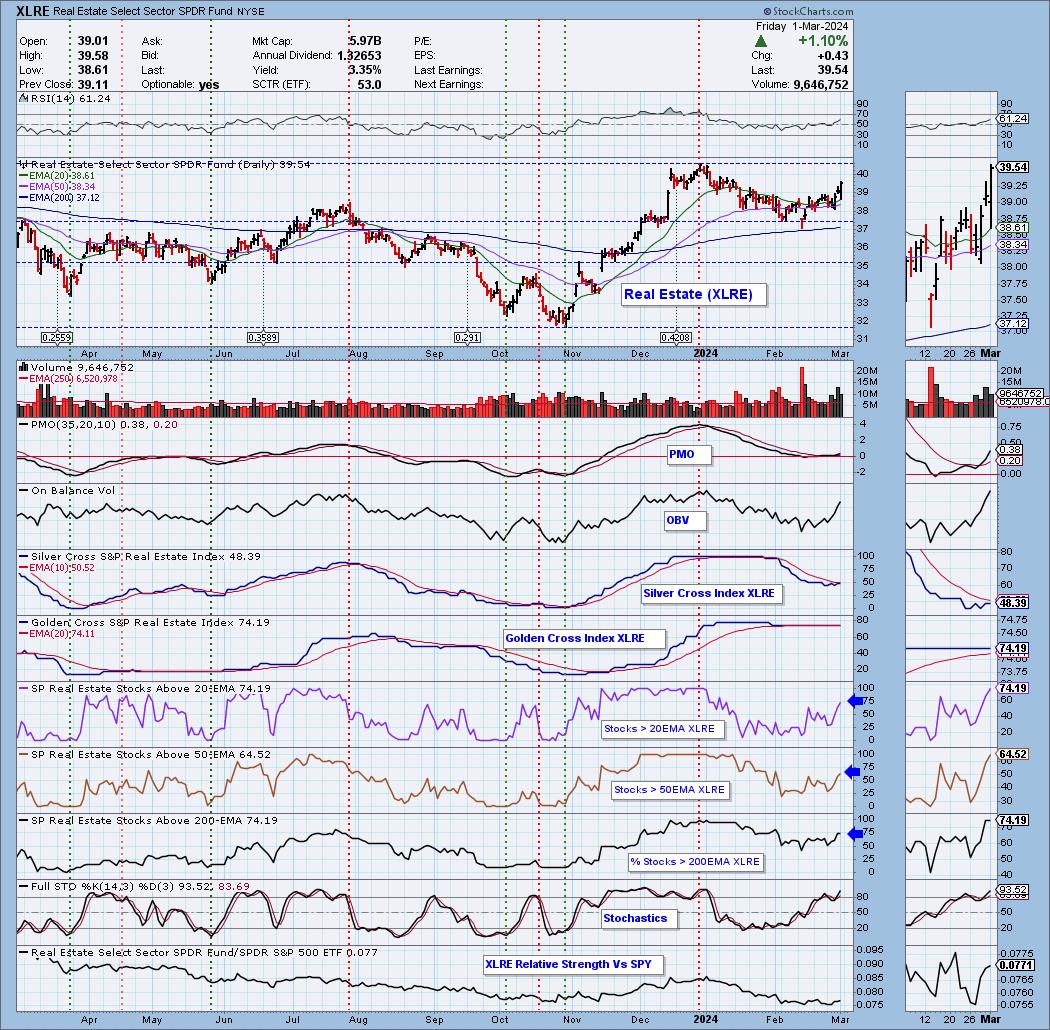Click the "Stocks Above 50-EMA 64.52" panel label
1050x1030 pixels.
tap(145, 754)
